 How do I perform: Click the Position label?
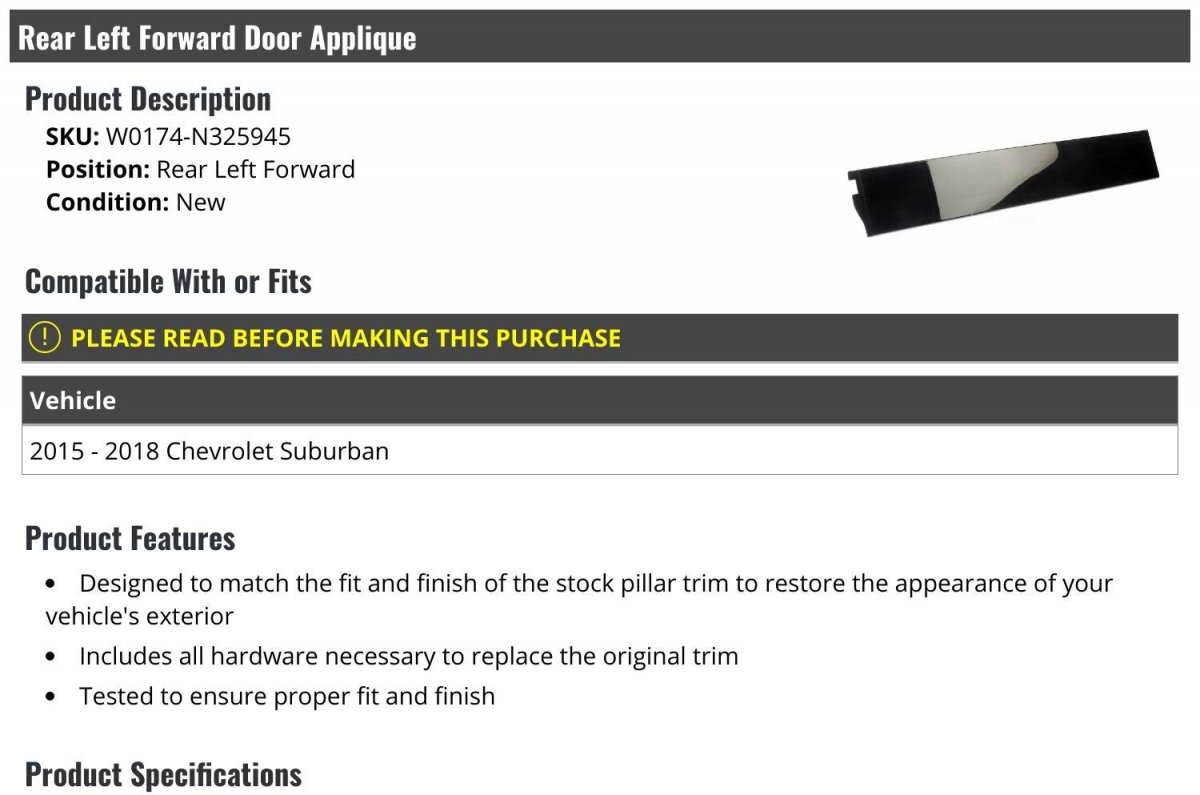click(98, 169)
